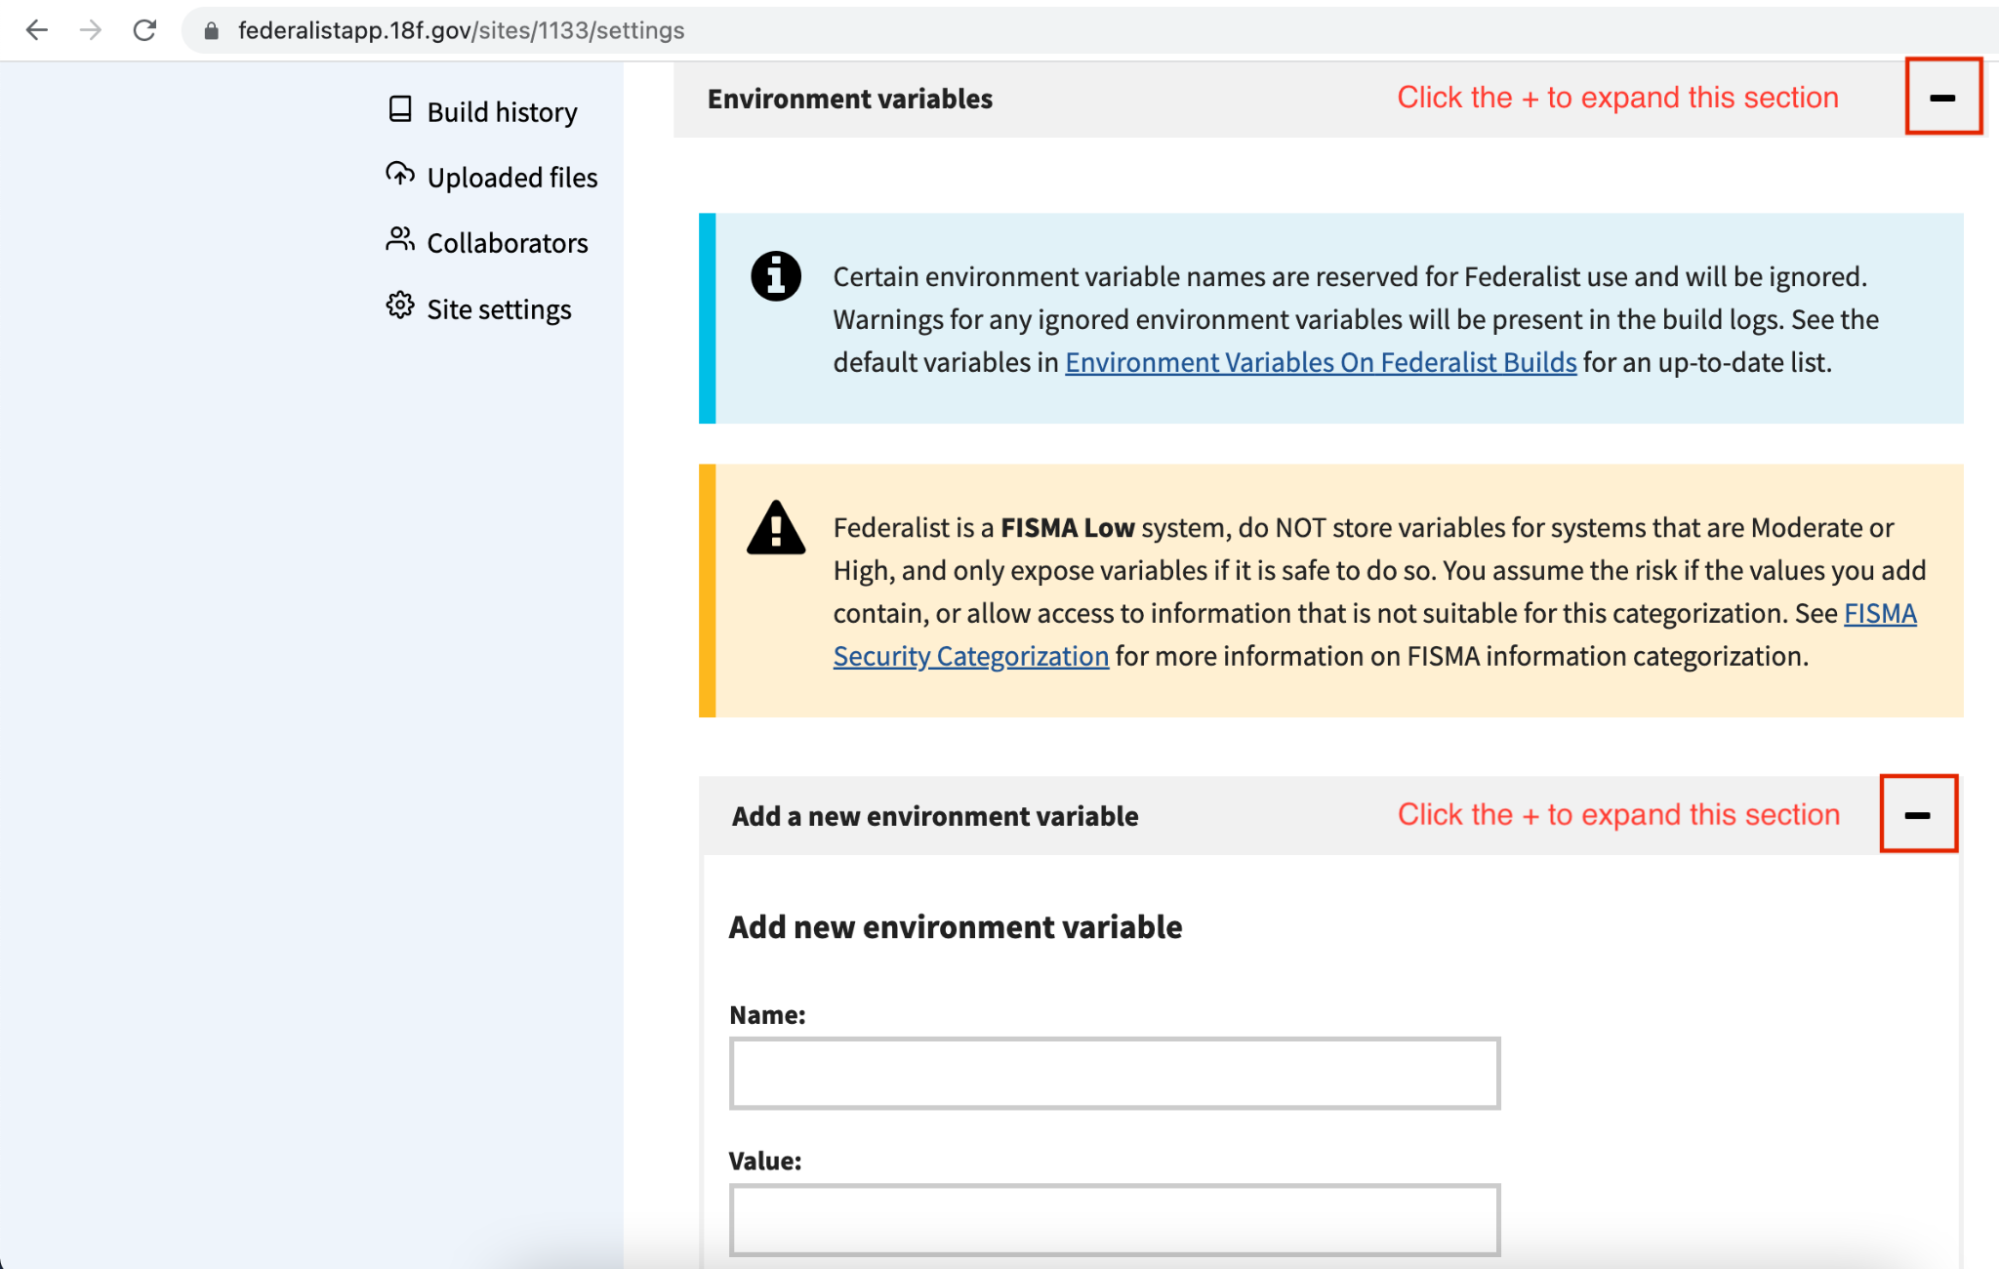Collapse the Environment variables section

(x=1942, y=97)
